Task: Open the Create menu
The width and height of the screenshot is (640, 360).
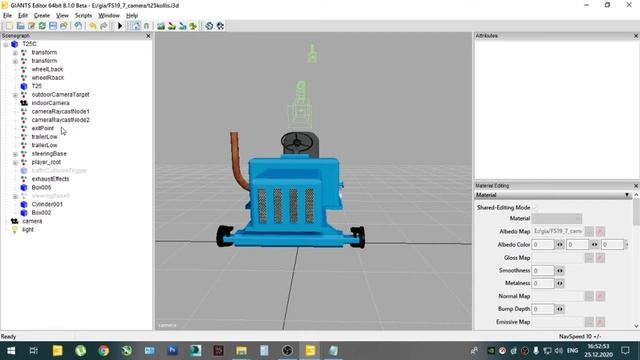Action: pos(42,16)
